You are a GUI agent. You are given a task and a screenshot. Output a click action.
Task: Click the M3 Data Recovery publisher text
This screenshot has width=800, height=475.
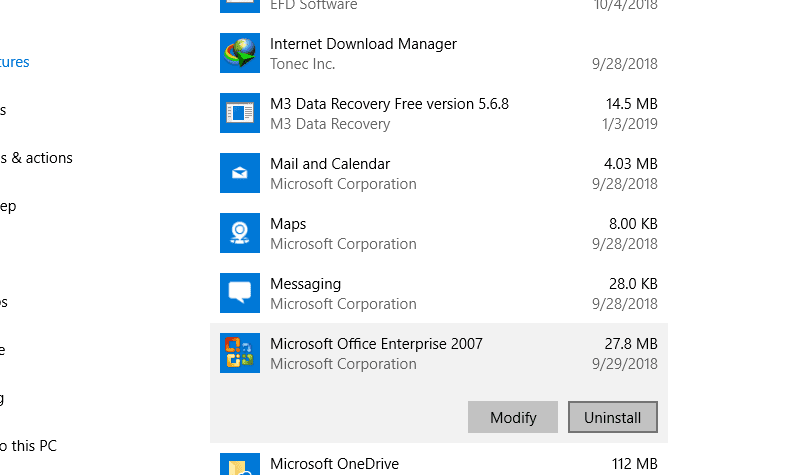point(330,124)
